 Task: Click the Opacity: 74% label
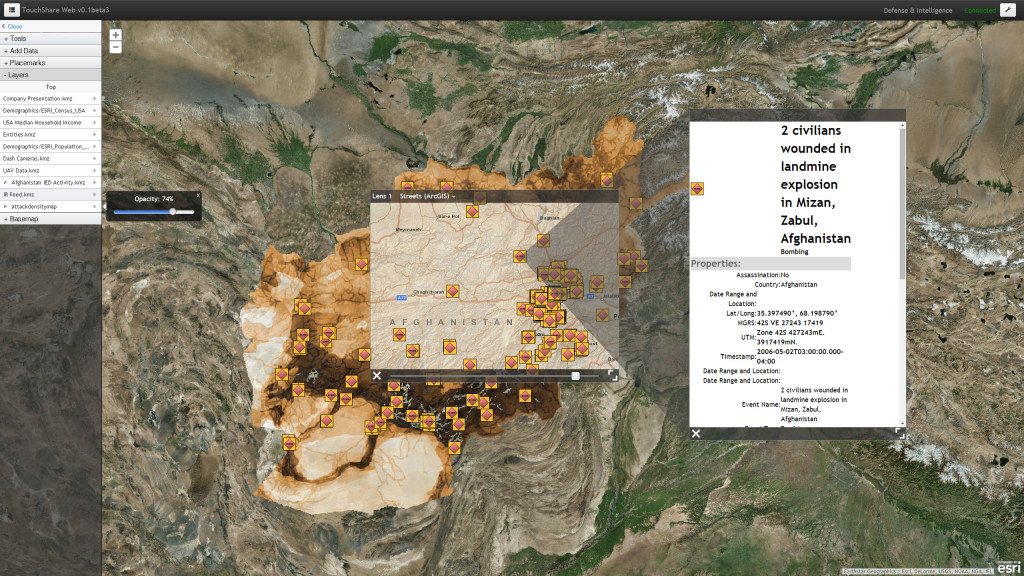[154, 199]
